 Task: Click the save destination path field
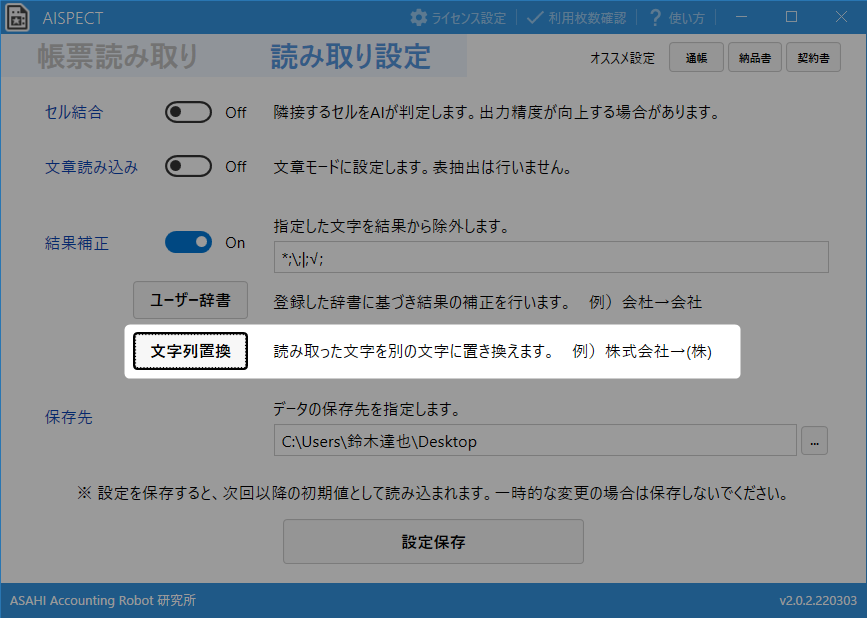pos(534,441)
